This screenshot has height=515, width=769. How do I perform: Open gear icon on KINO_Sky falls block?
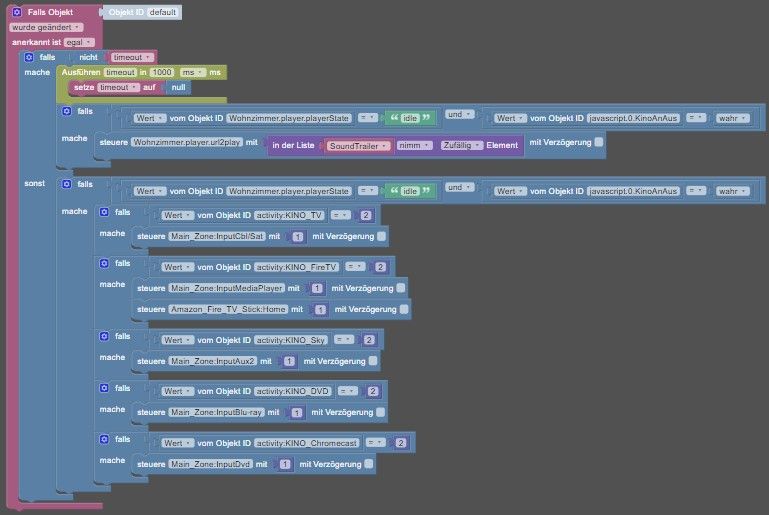104,336
